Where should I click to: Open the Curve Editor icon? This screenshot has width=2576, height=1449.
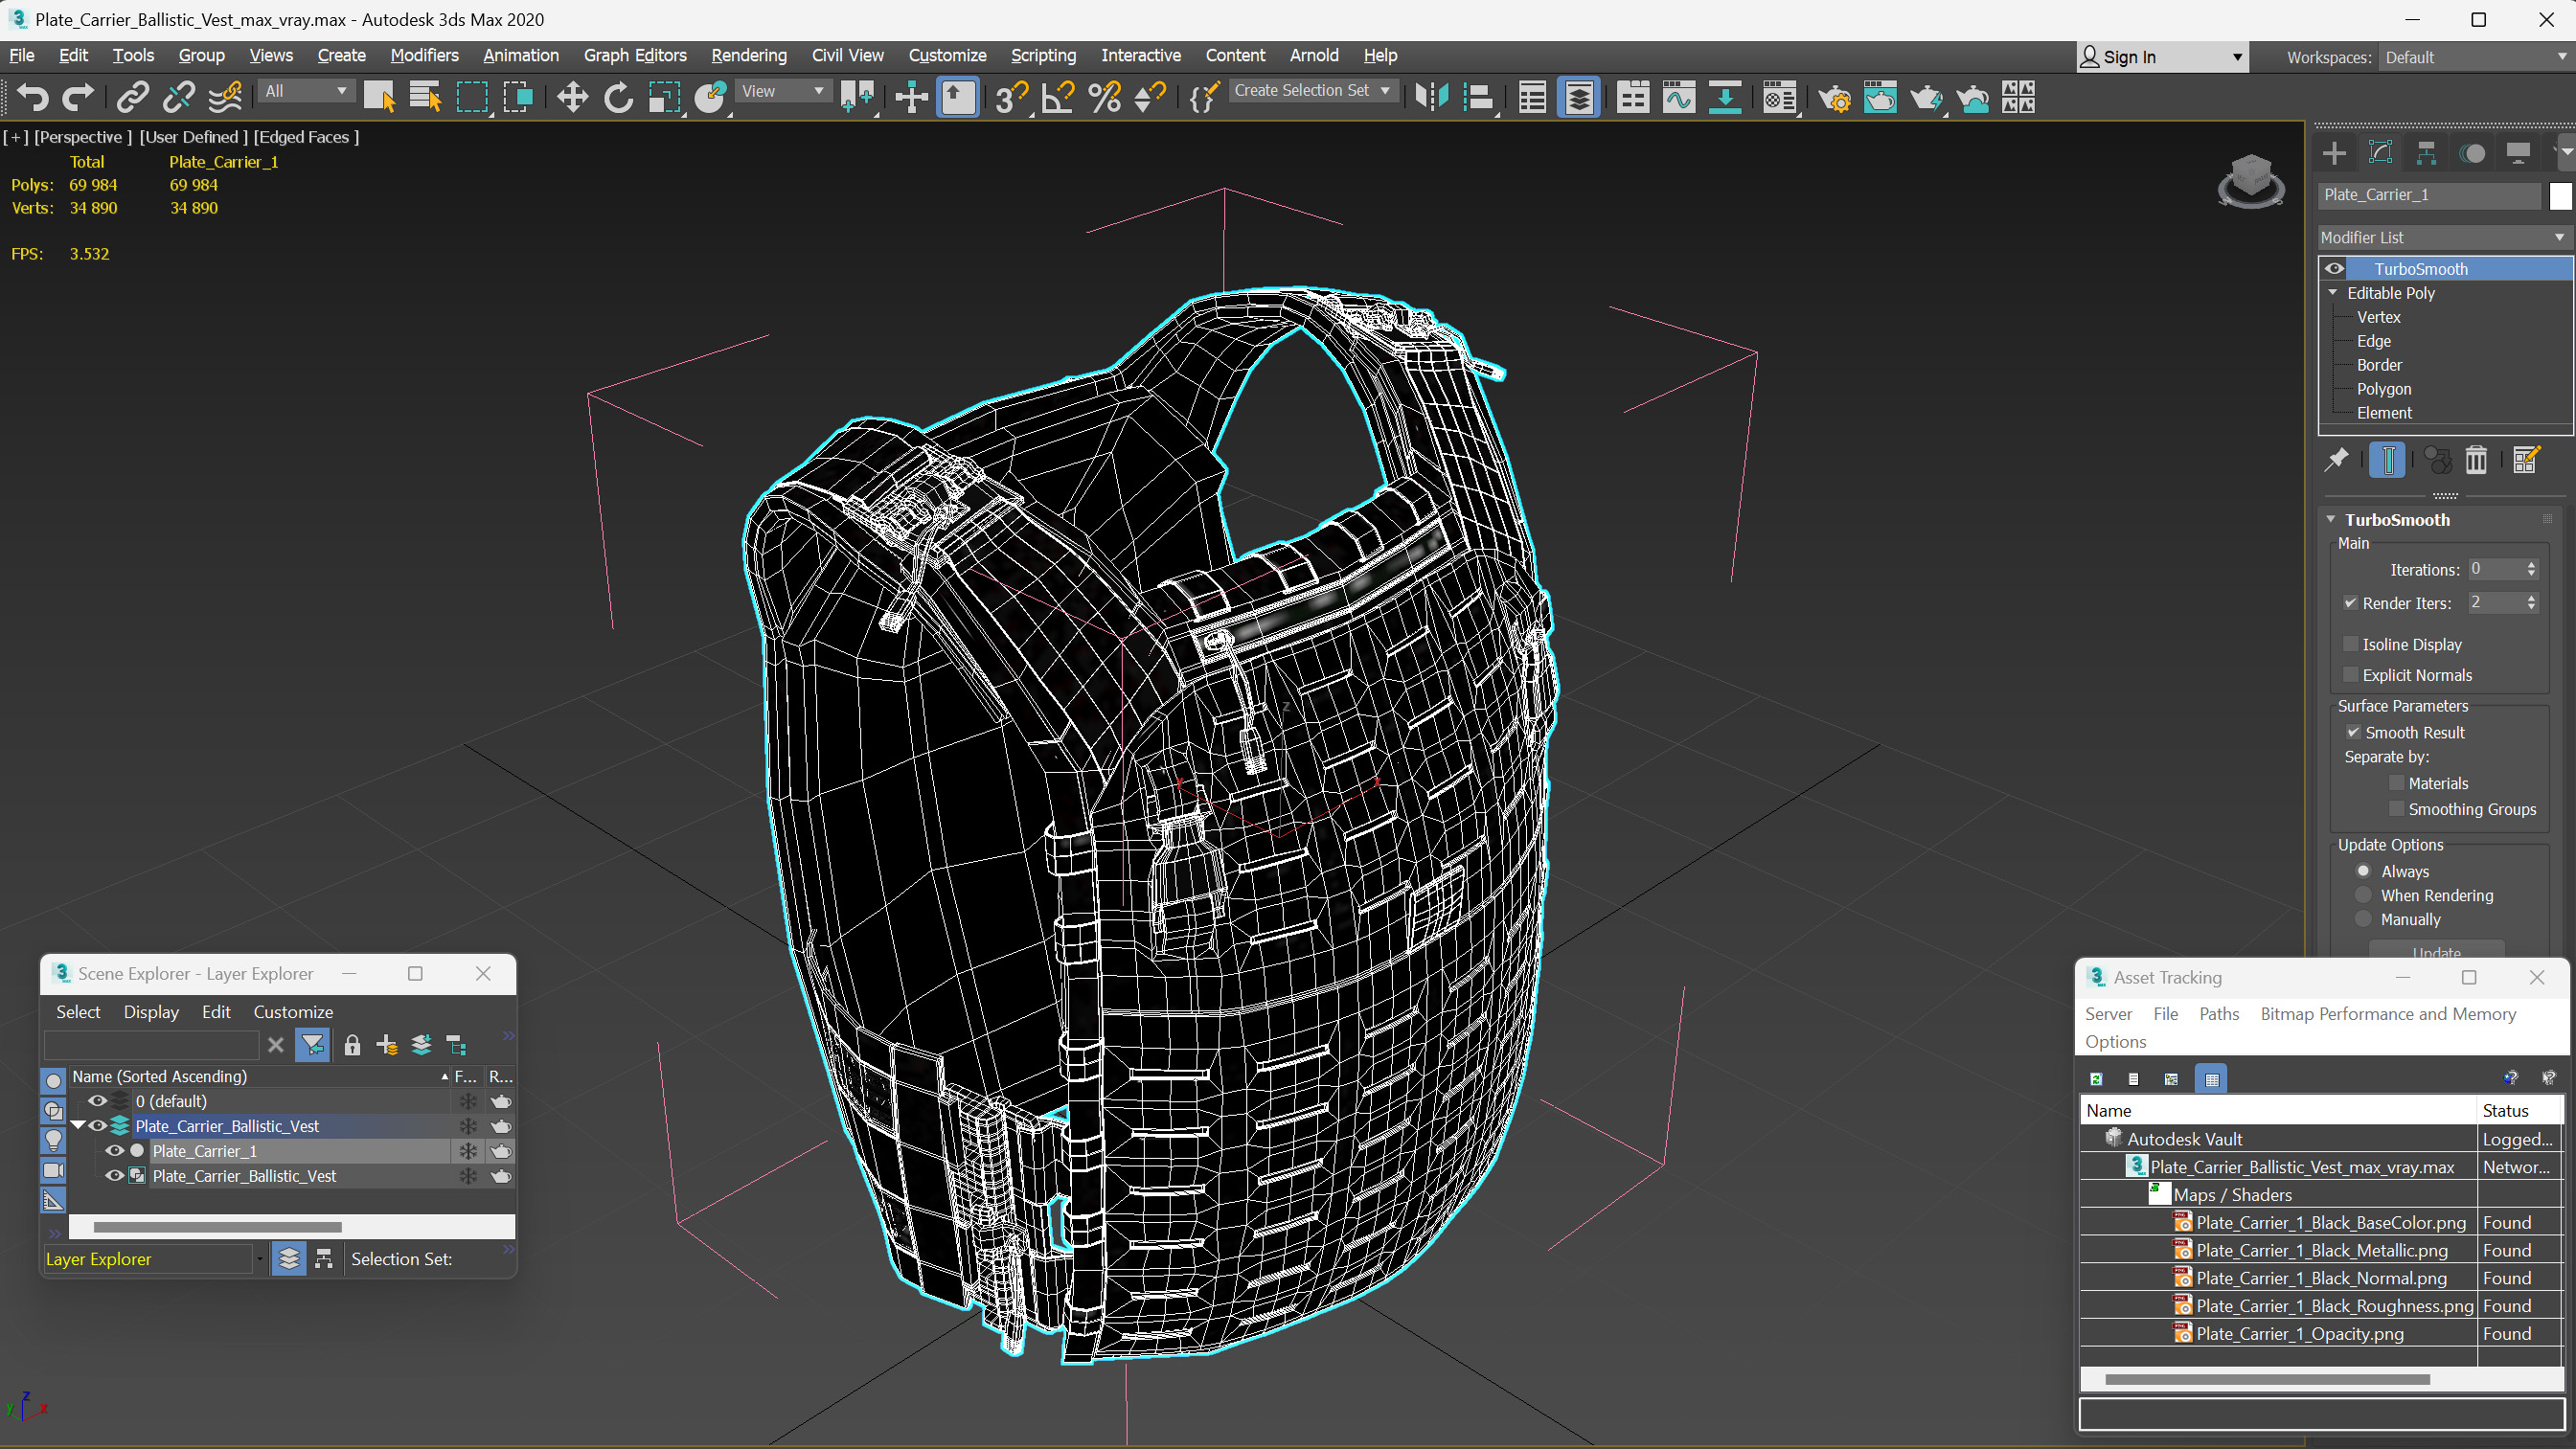(1679, 97)
